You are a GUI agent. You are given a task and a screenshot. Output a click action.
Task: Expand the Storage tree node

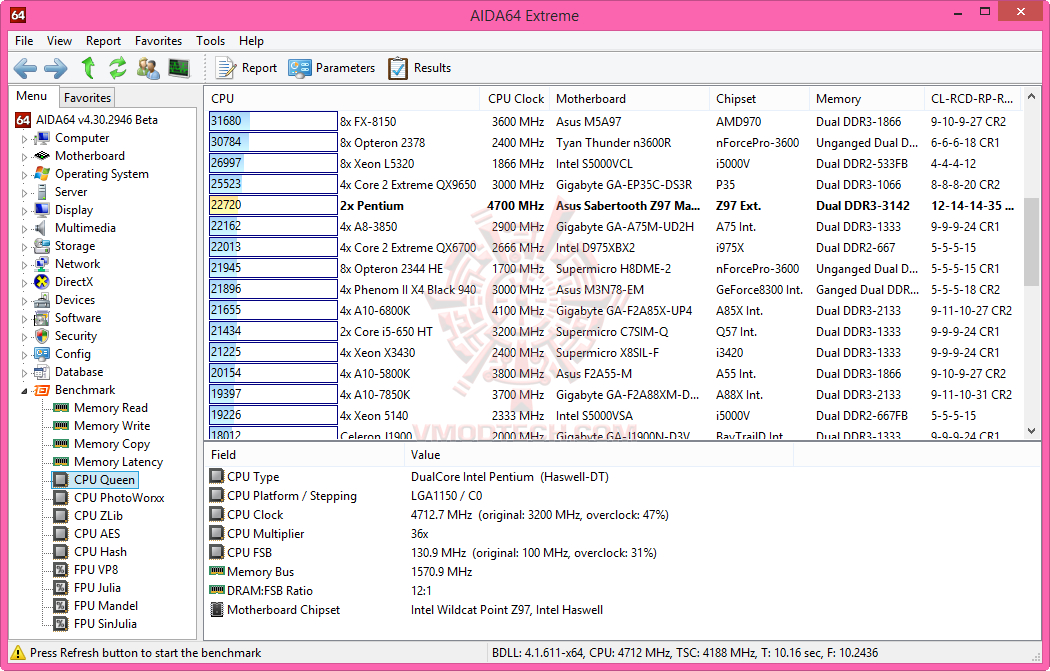point(25,247)
